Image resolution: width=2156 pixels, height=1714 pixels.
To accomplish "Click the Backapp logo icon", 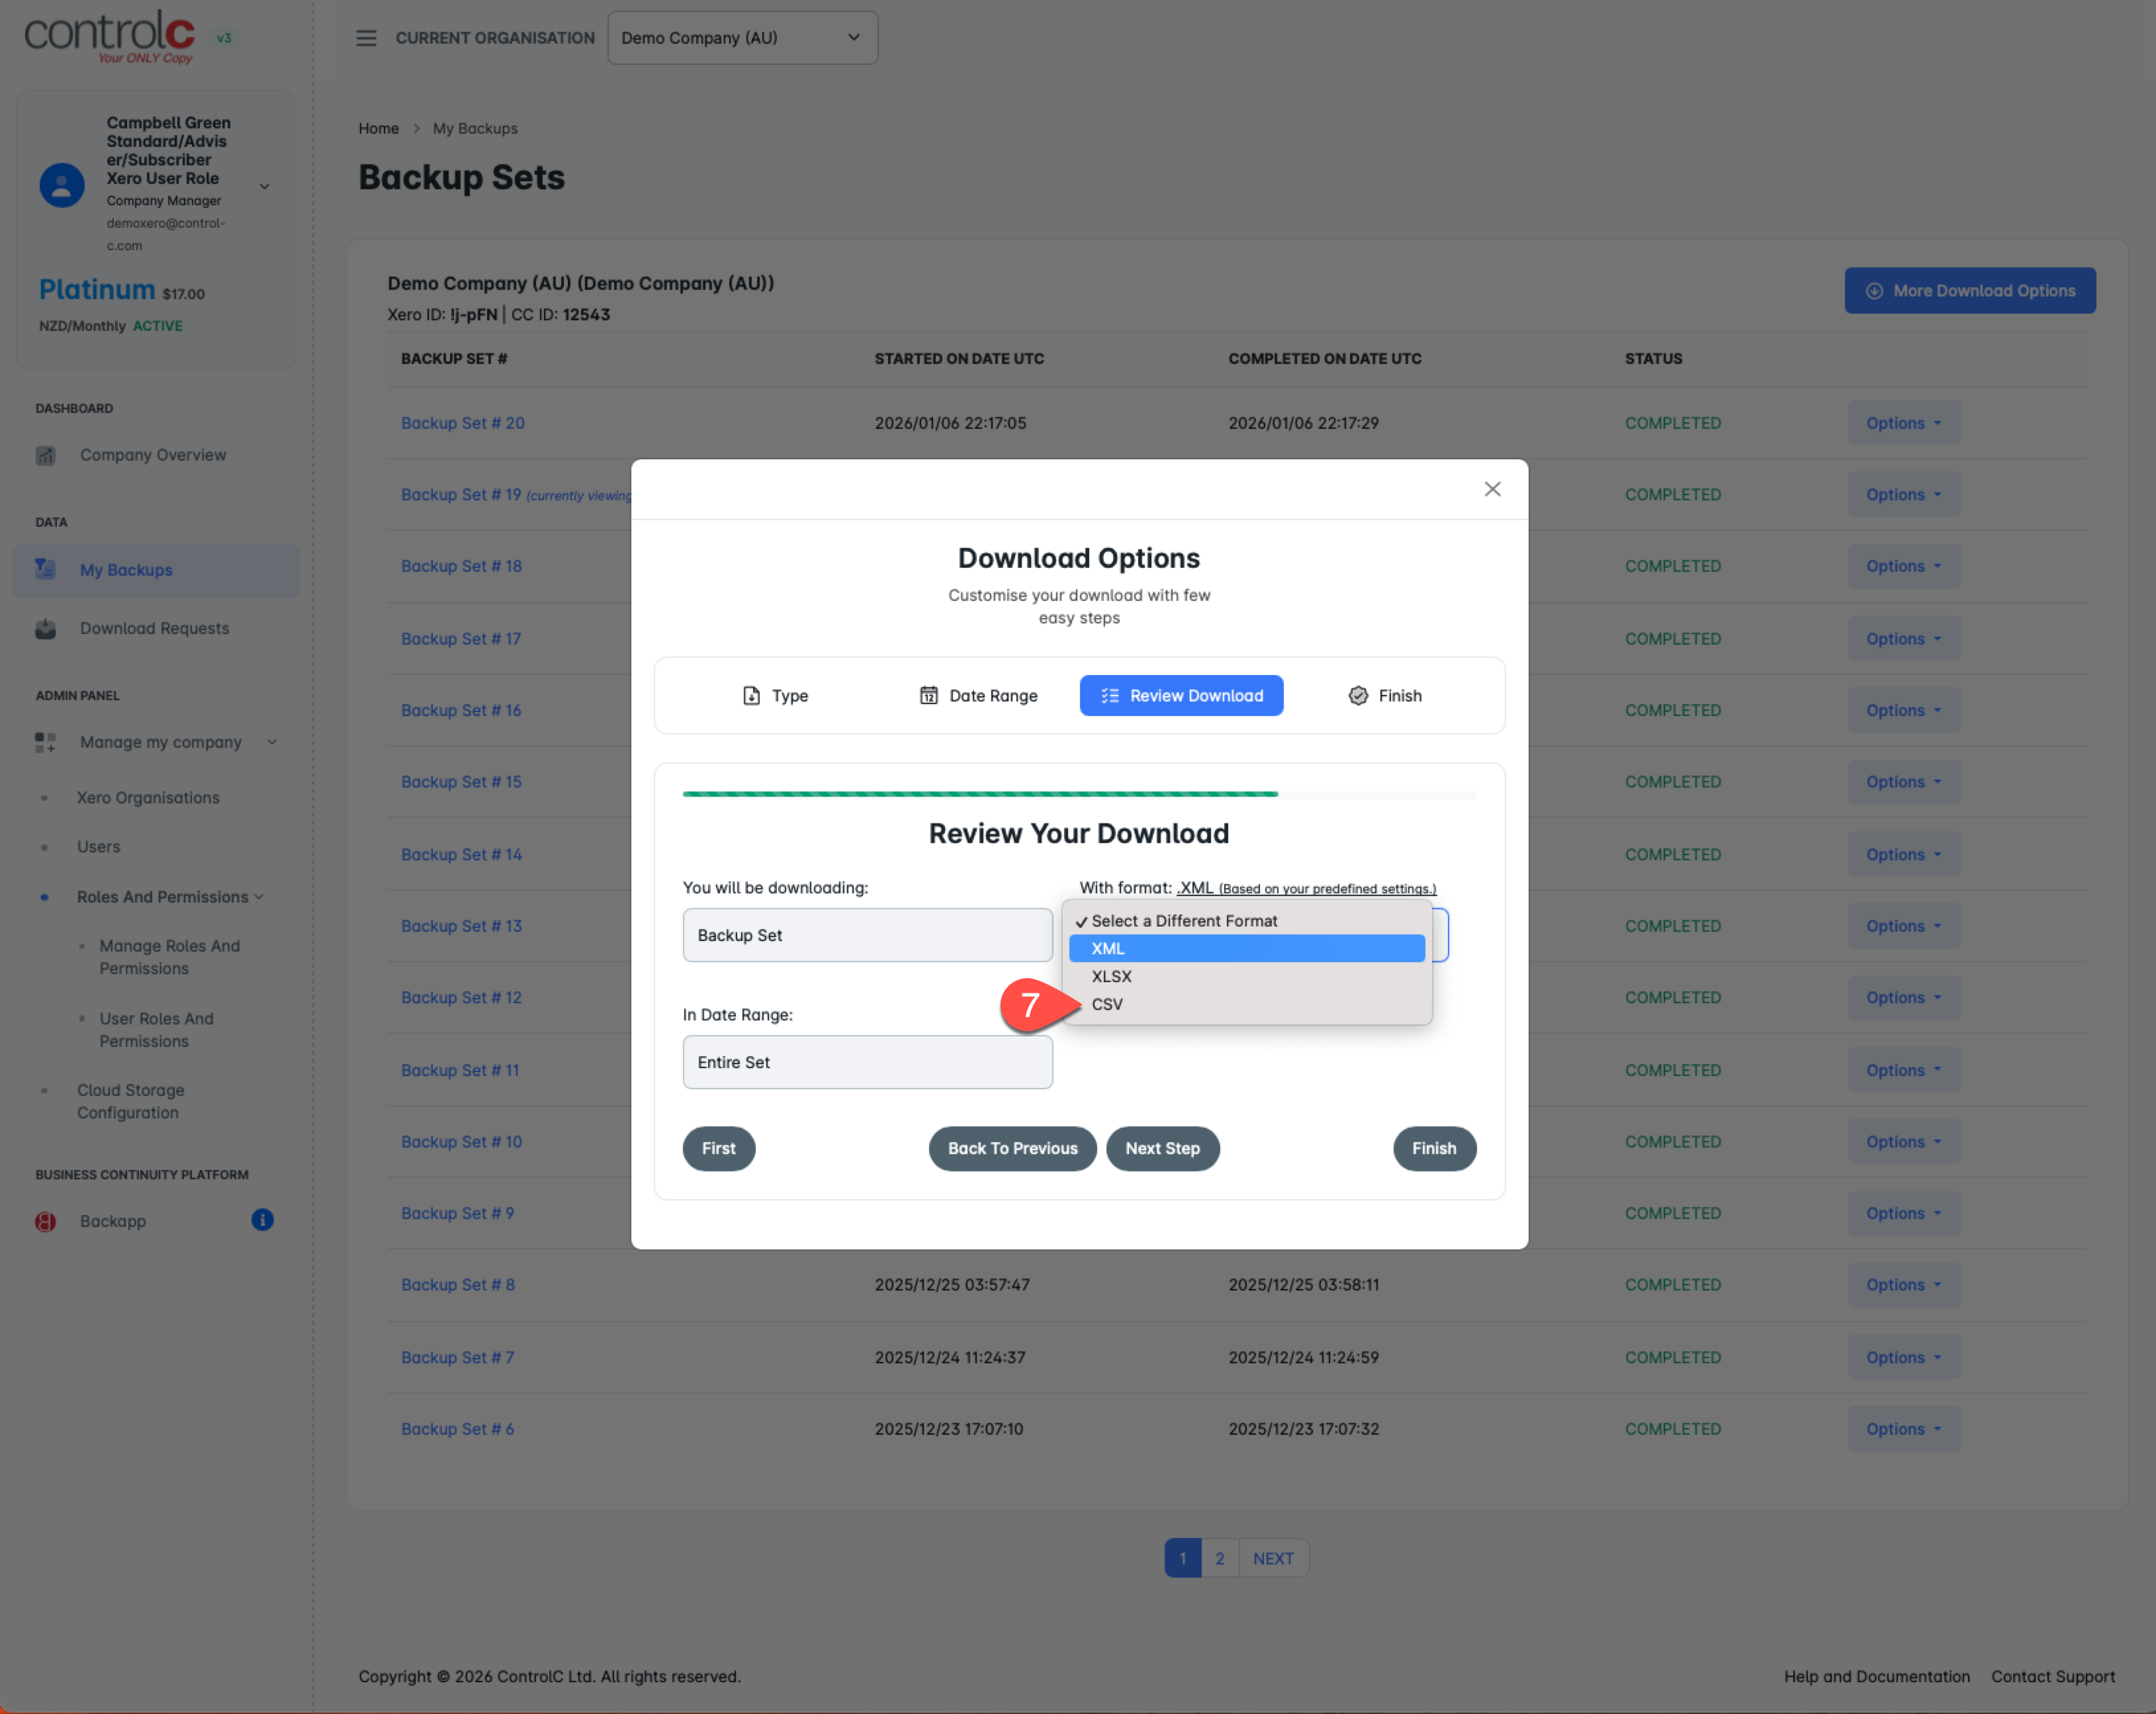I will click(x=46, y=1221).
